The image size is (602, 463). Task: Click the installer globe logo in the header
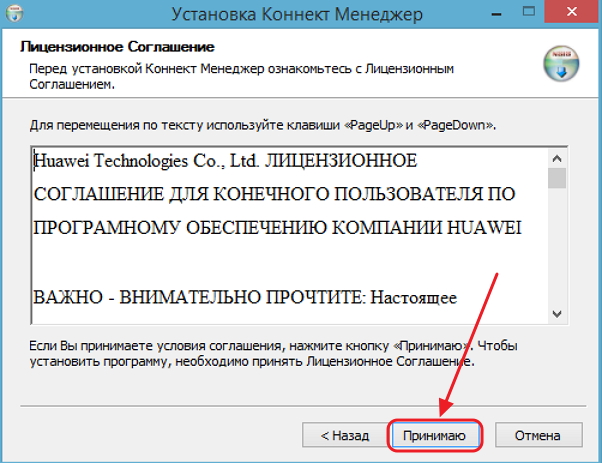coord(561,63)
